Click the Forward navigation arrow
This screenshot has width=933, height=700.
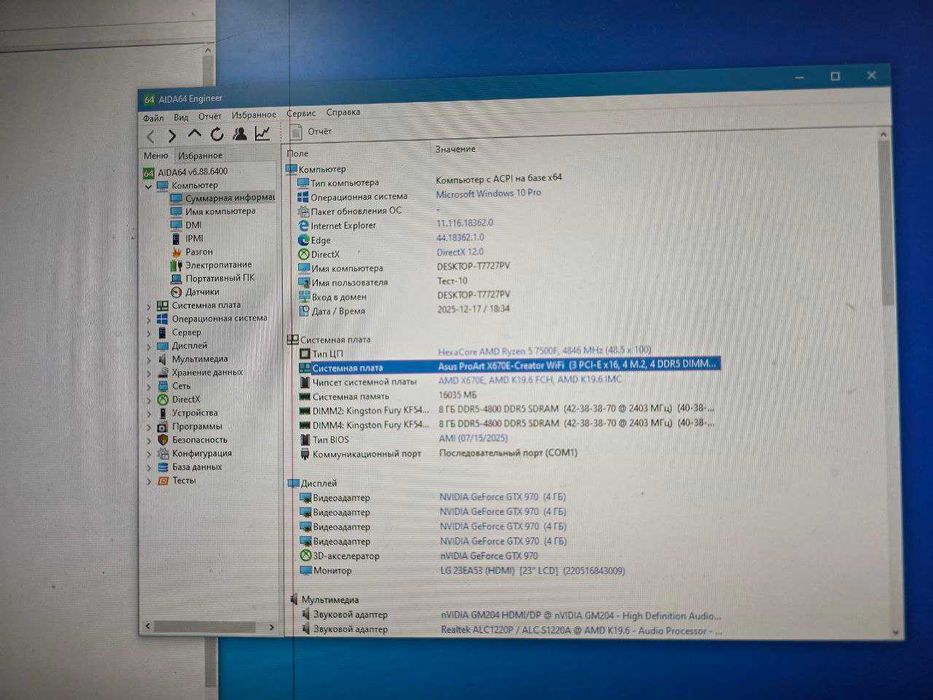tap(172, 136)
